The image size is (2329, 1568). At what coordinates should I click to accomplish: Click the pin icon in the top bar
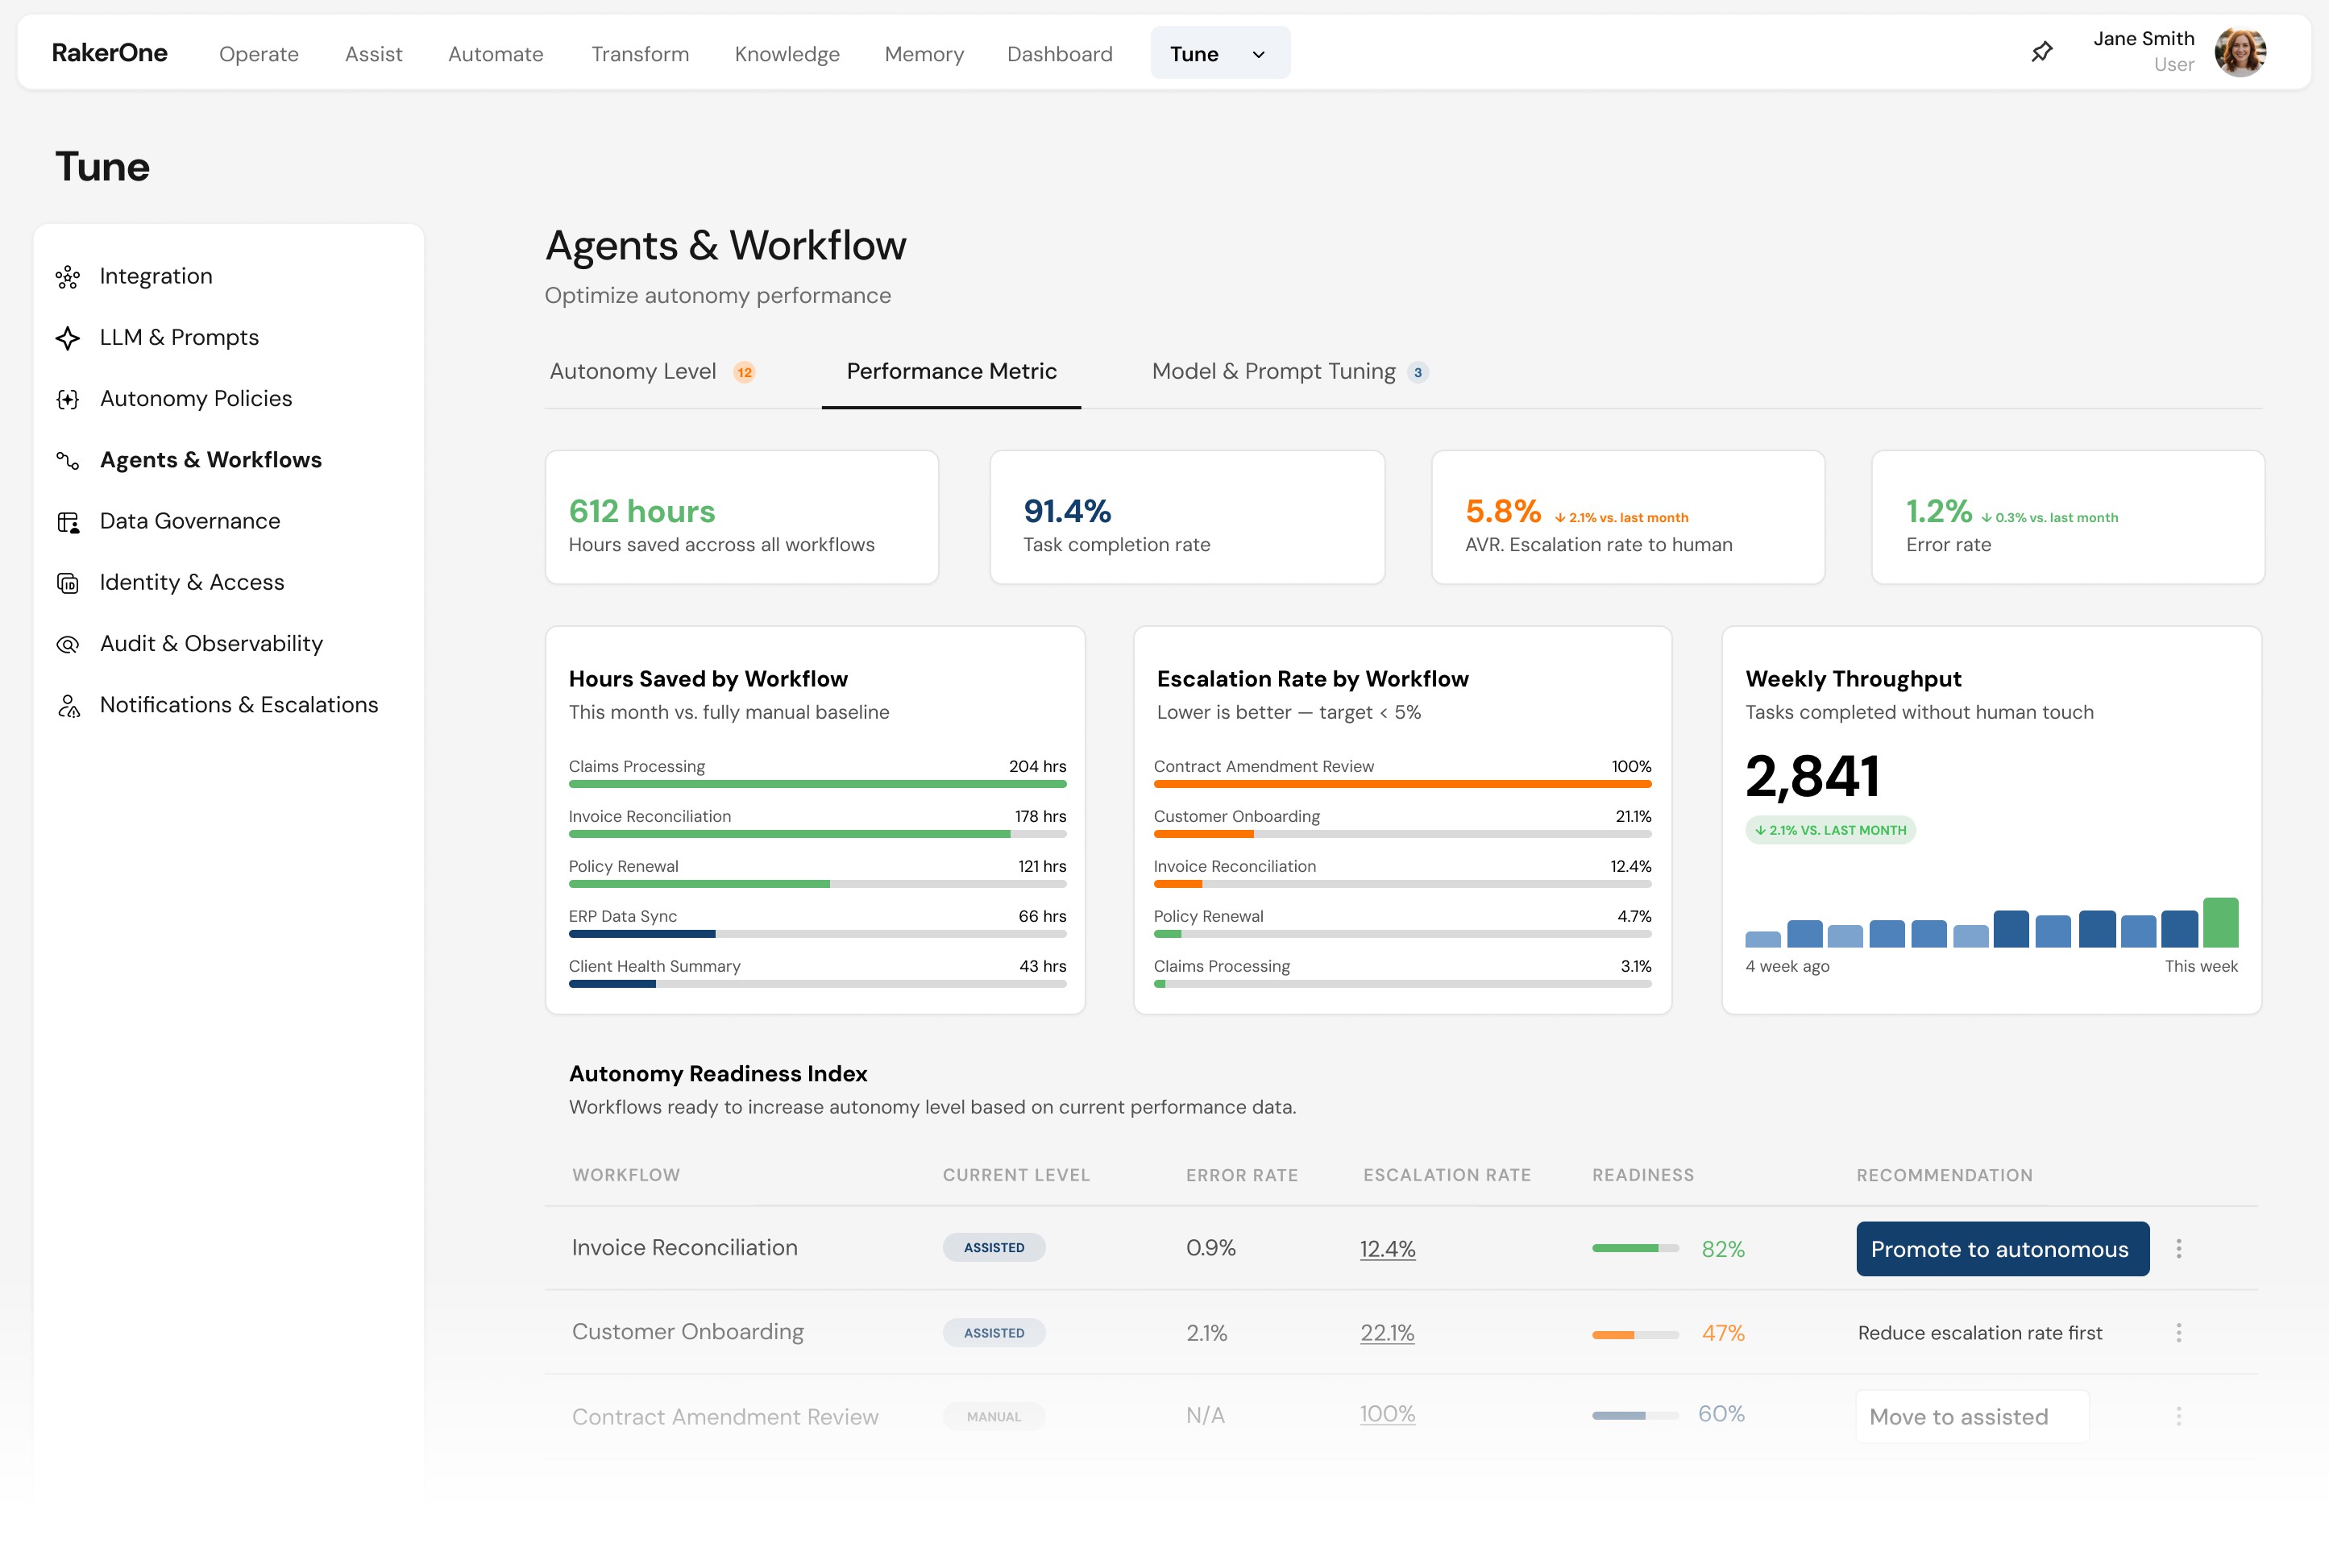[2041, 52]
